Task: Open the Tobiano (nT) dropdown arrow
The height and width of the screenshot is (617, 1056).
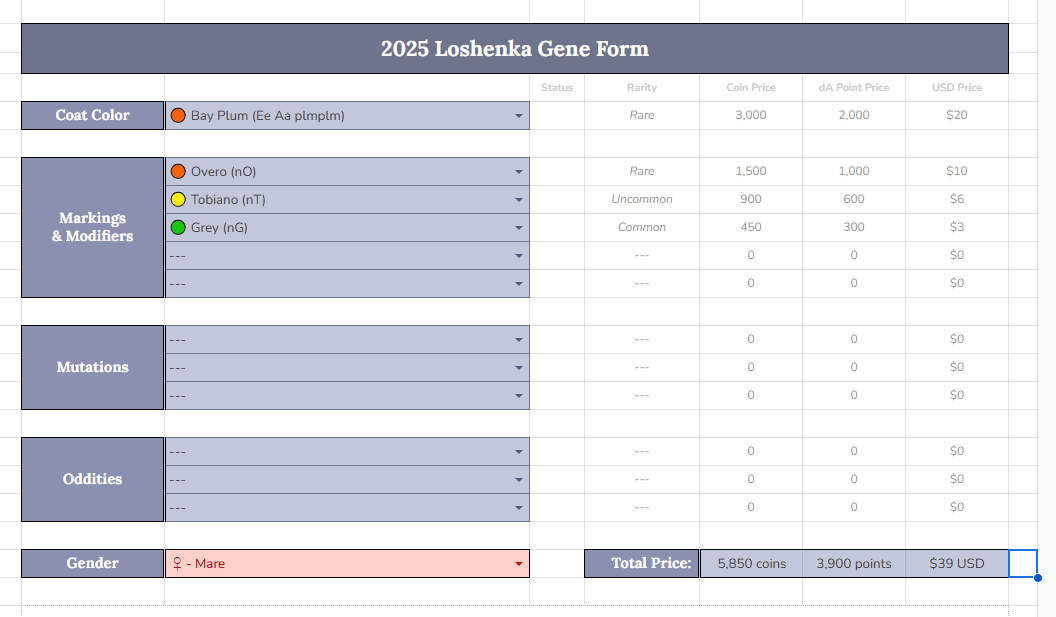Action: pos(518,200)
